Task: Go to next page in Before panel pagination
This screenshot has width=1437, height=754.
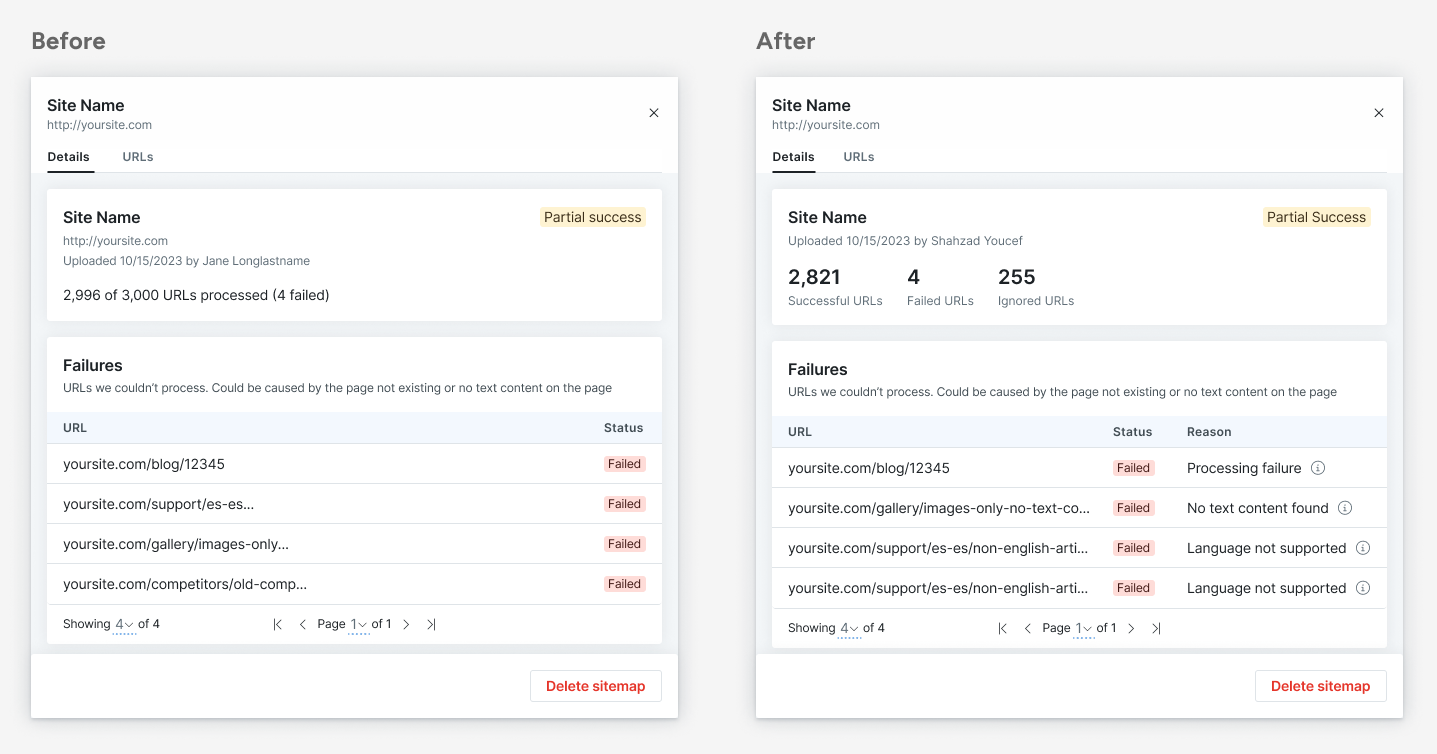Action: pos(406,624)
